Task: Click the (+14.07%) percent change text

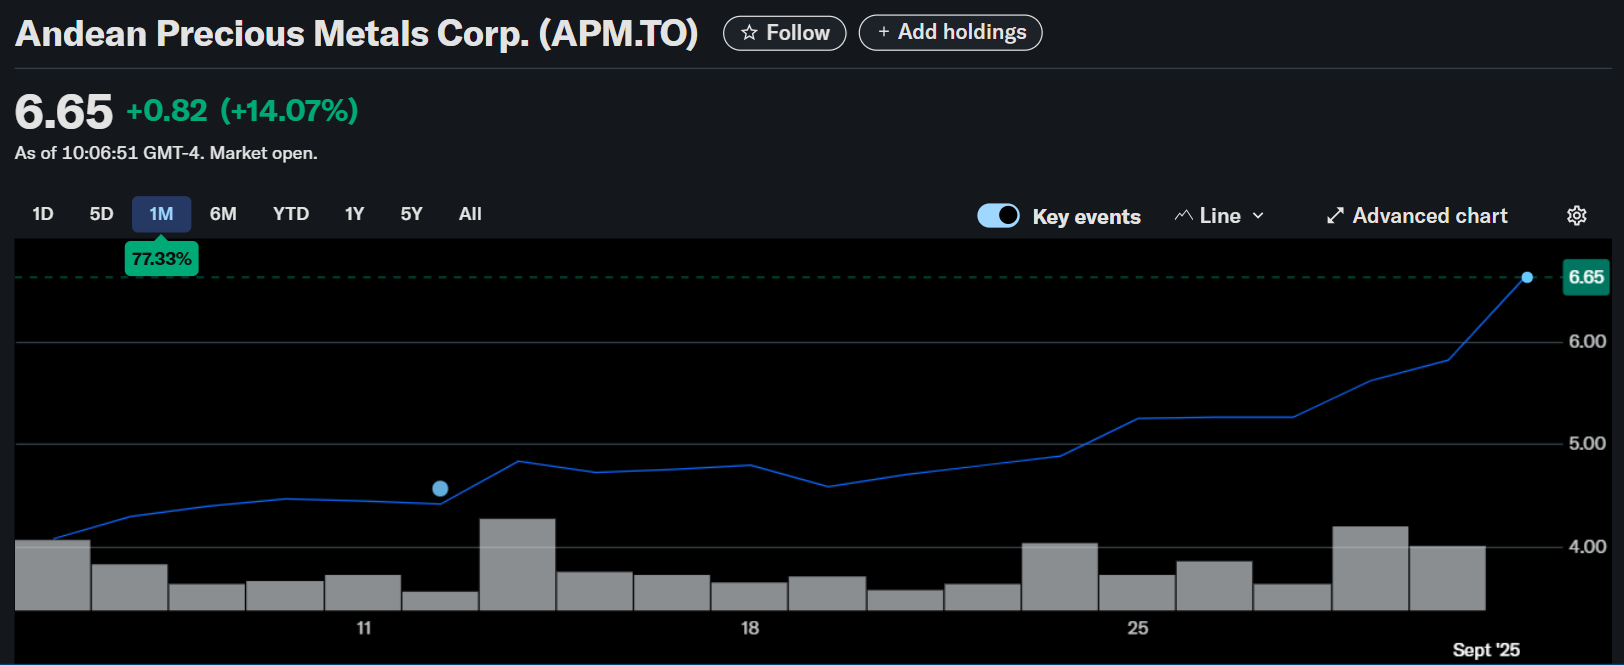Action: click(289, 111)
